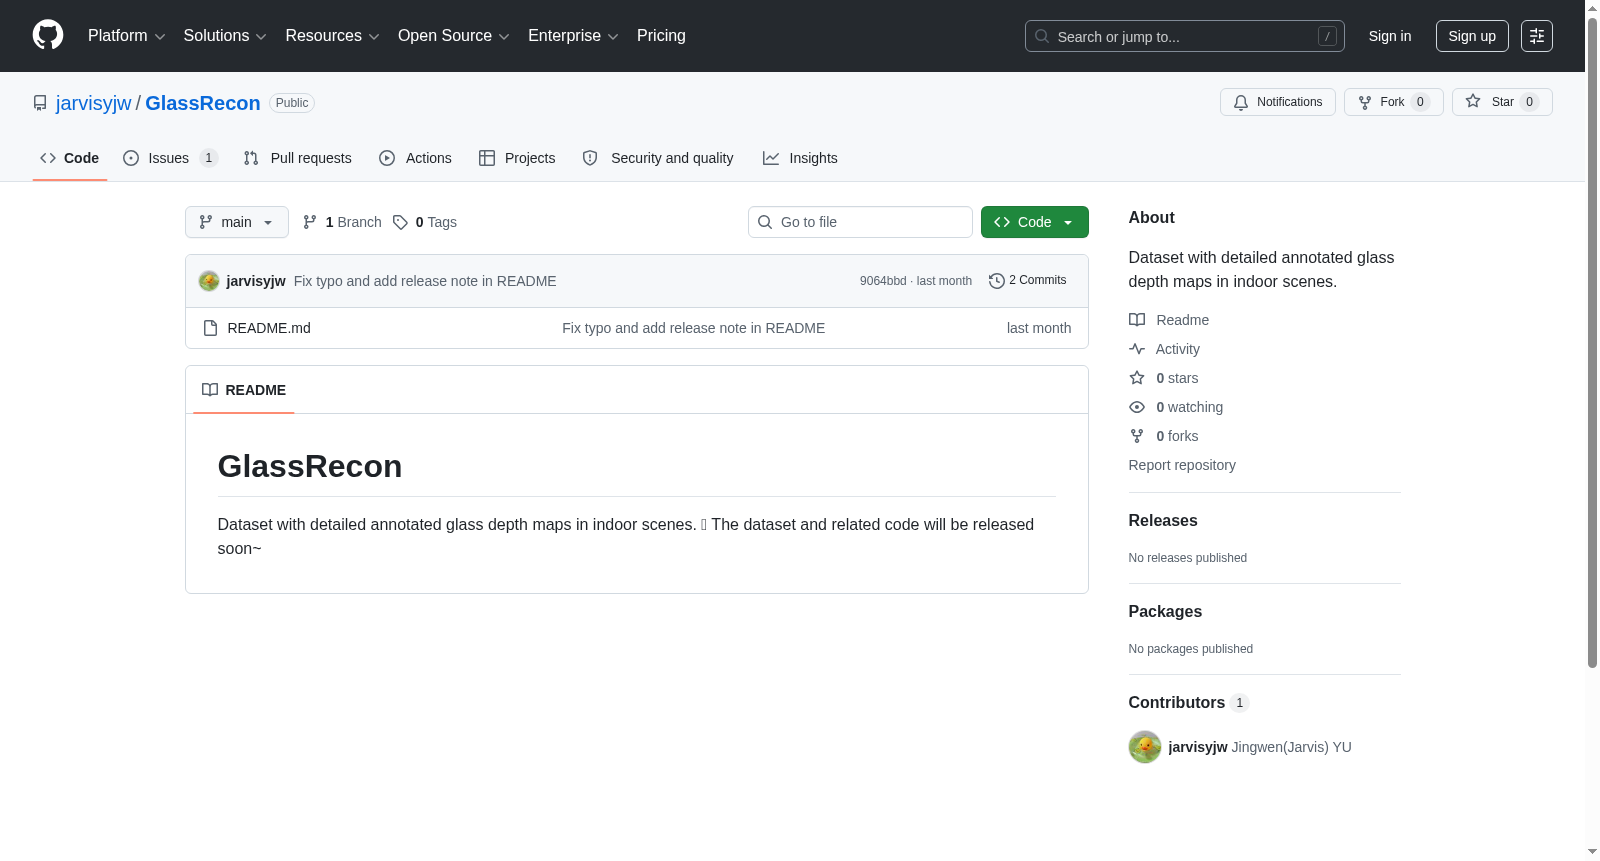The height and width of the screenshot is (861, 1600).
Task: Click the contributor jarvisyjw avatar
Action: click(1145, 747)
